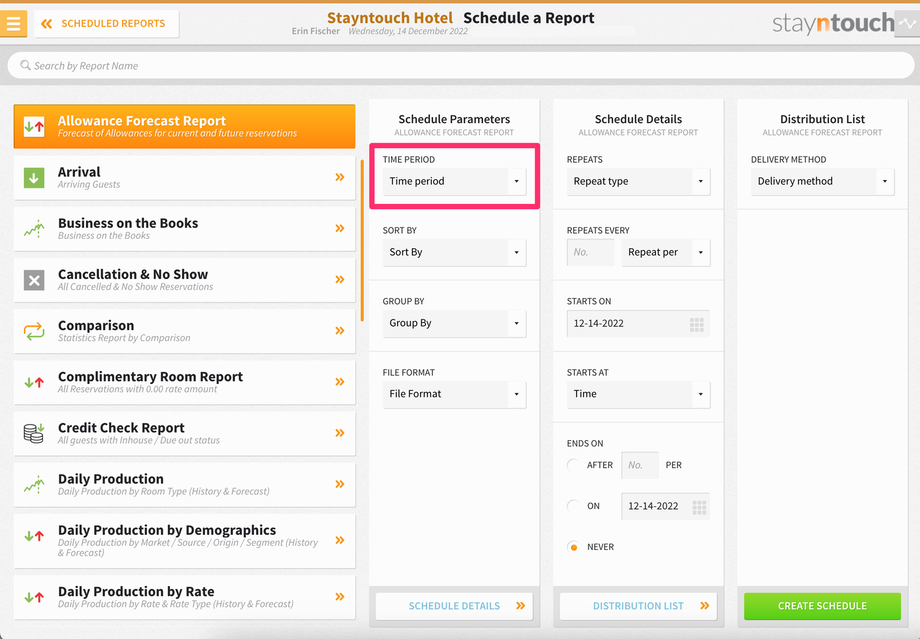Screen dimensions: 920x639
Task: Open the Sort By dropdown
Action: pos(454,252)
